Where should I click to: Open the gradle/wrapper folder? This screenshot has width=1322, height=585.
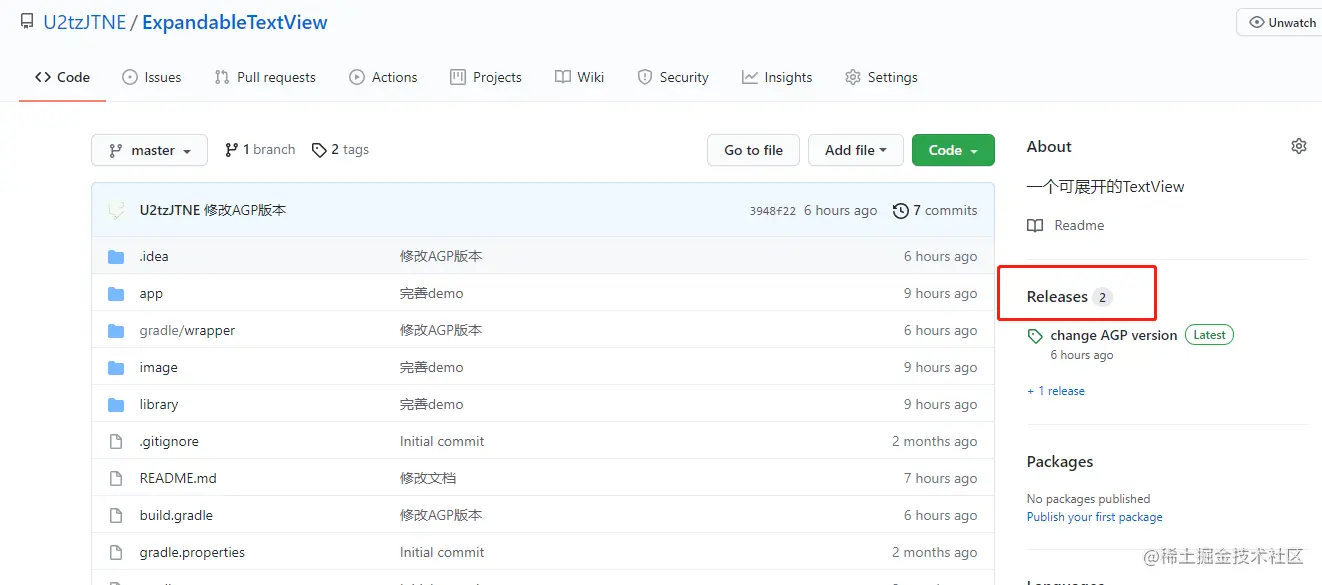click(x=187, y=330)
